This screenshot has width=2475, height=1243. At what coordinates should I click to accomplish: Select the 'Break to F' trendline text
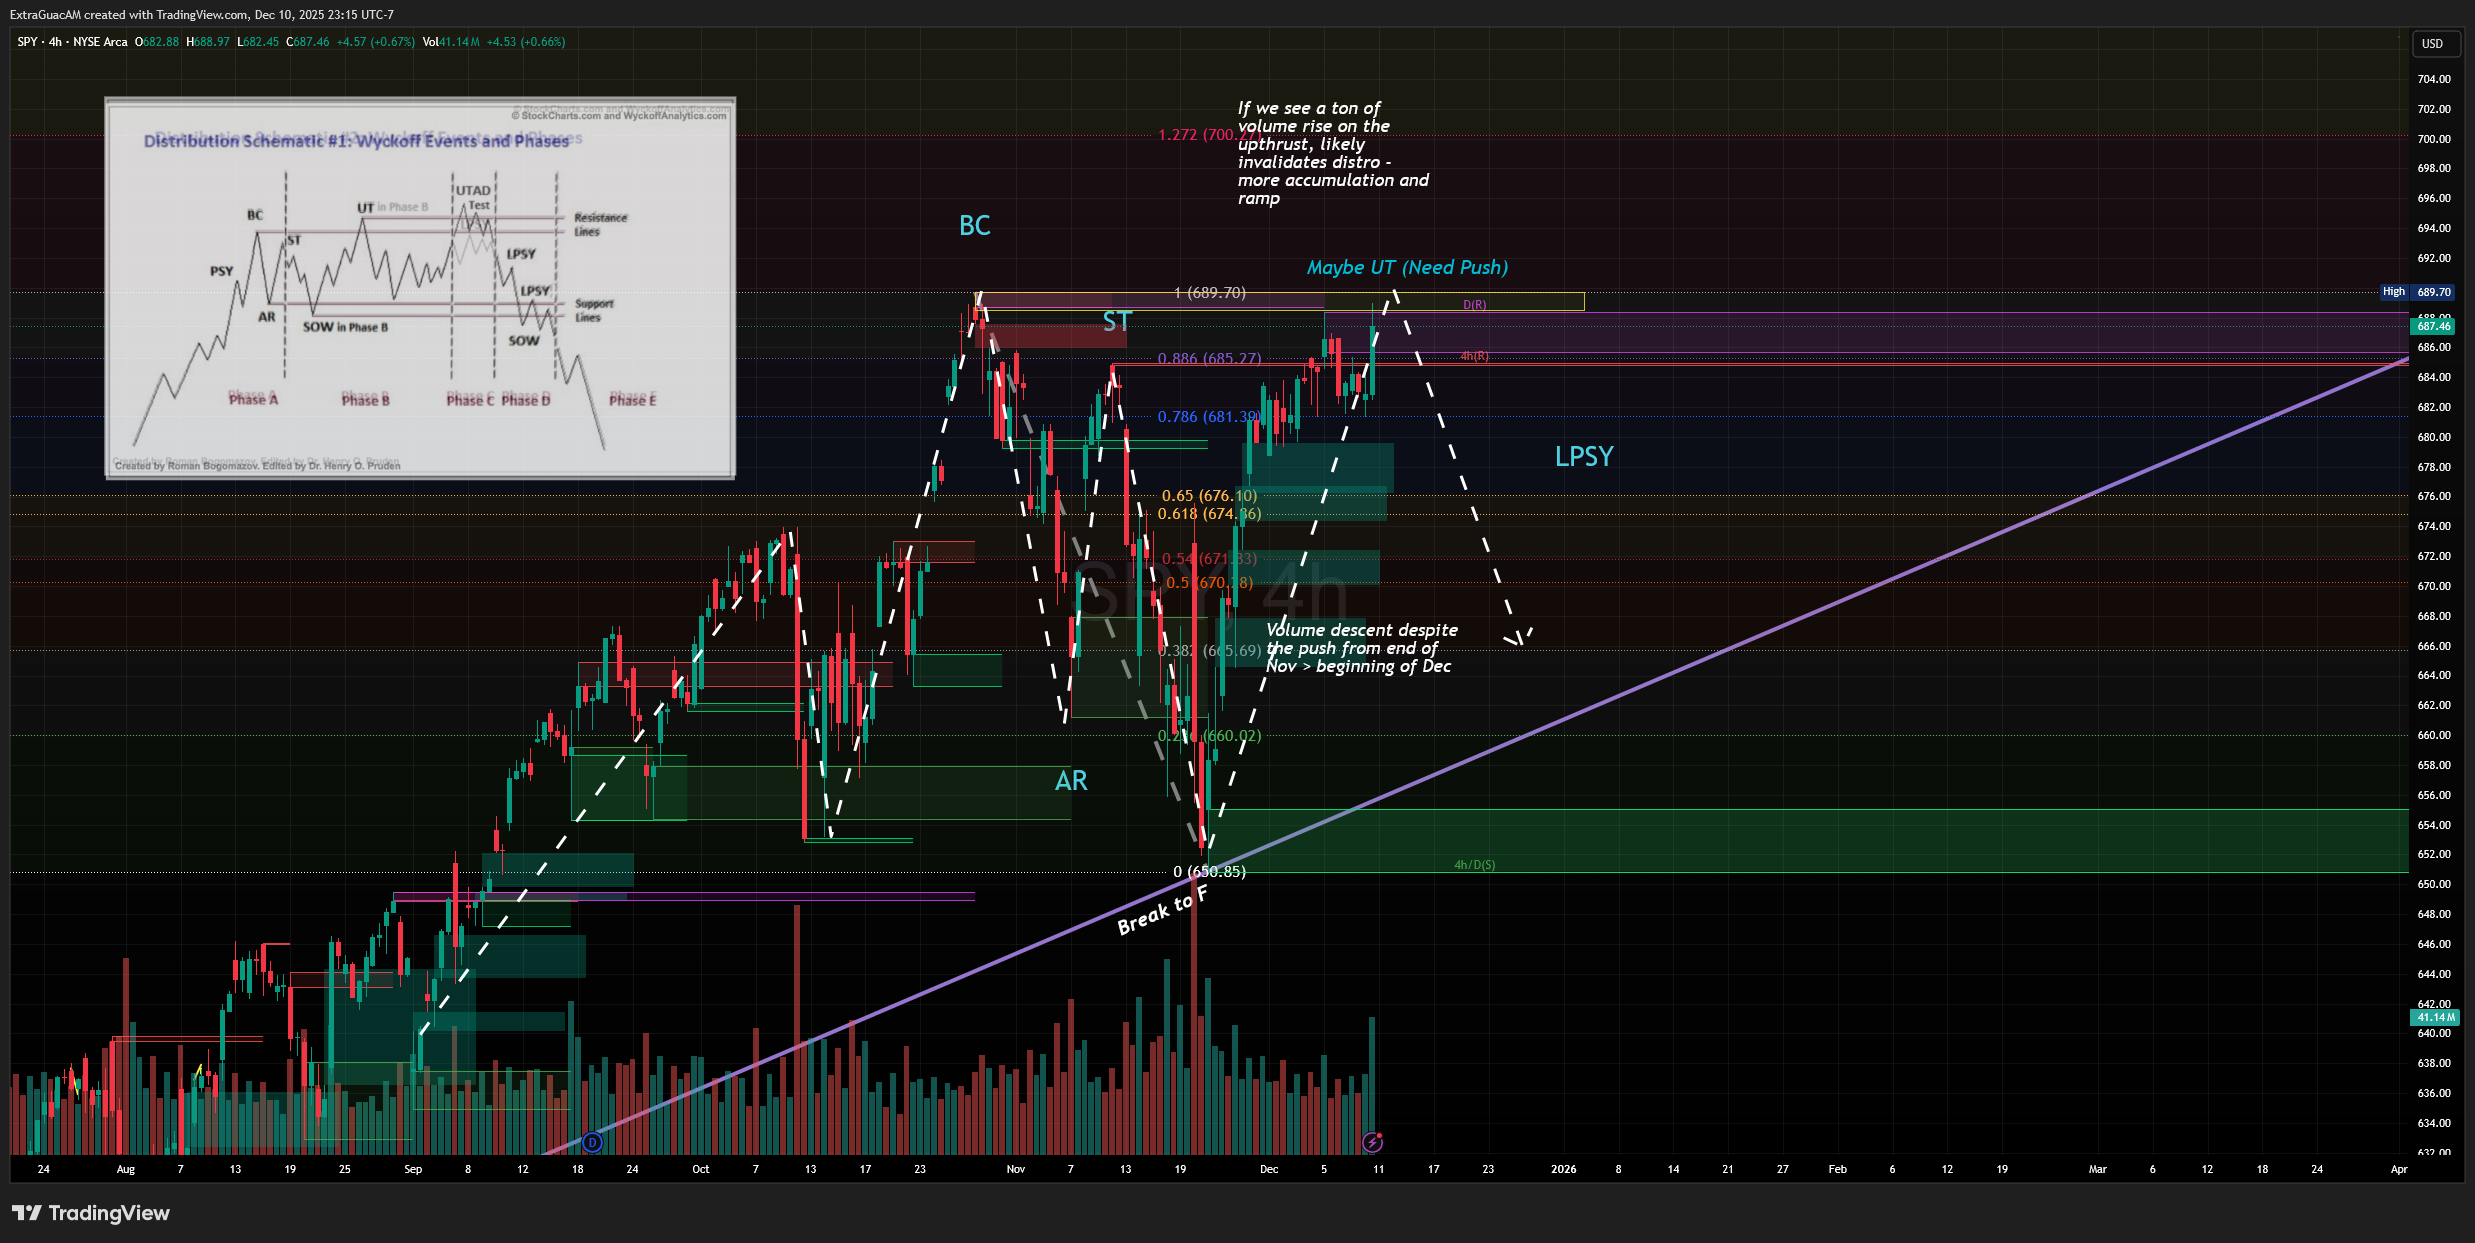tap(1162, 911)
